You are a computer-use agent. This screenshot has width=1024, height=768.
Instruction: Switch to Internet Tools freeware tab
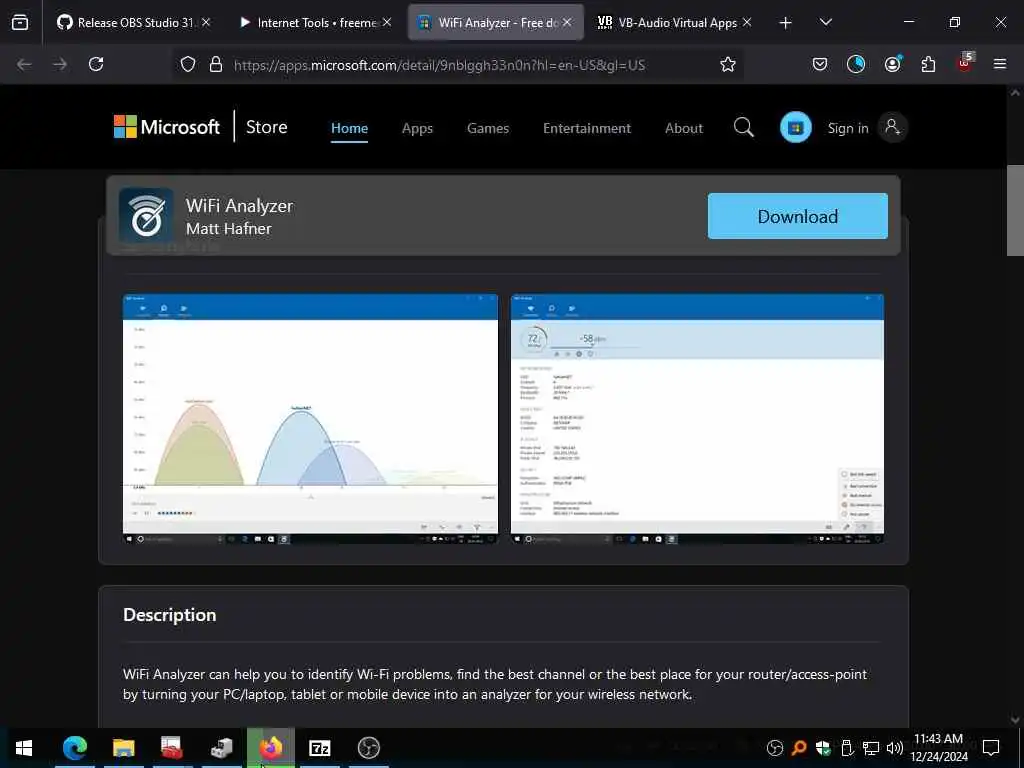(x=315, y=22)
